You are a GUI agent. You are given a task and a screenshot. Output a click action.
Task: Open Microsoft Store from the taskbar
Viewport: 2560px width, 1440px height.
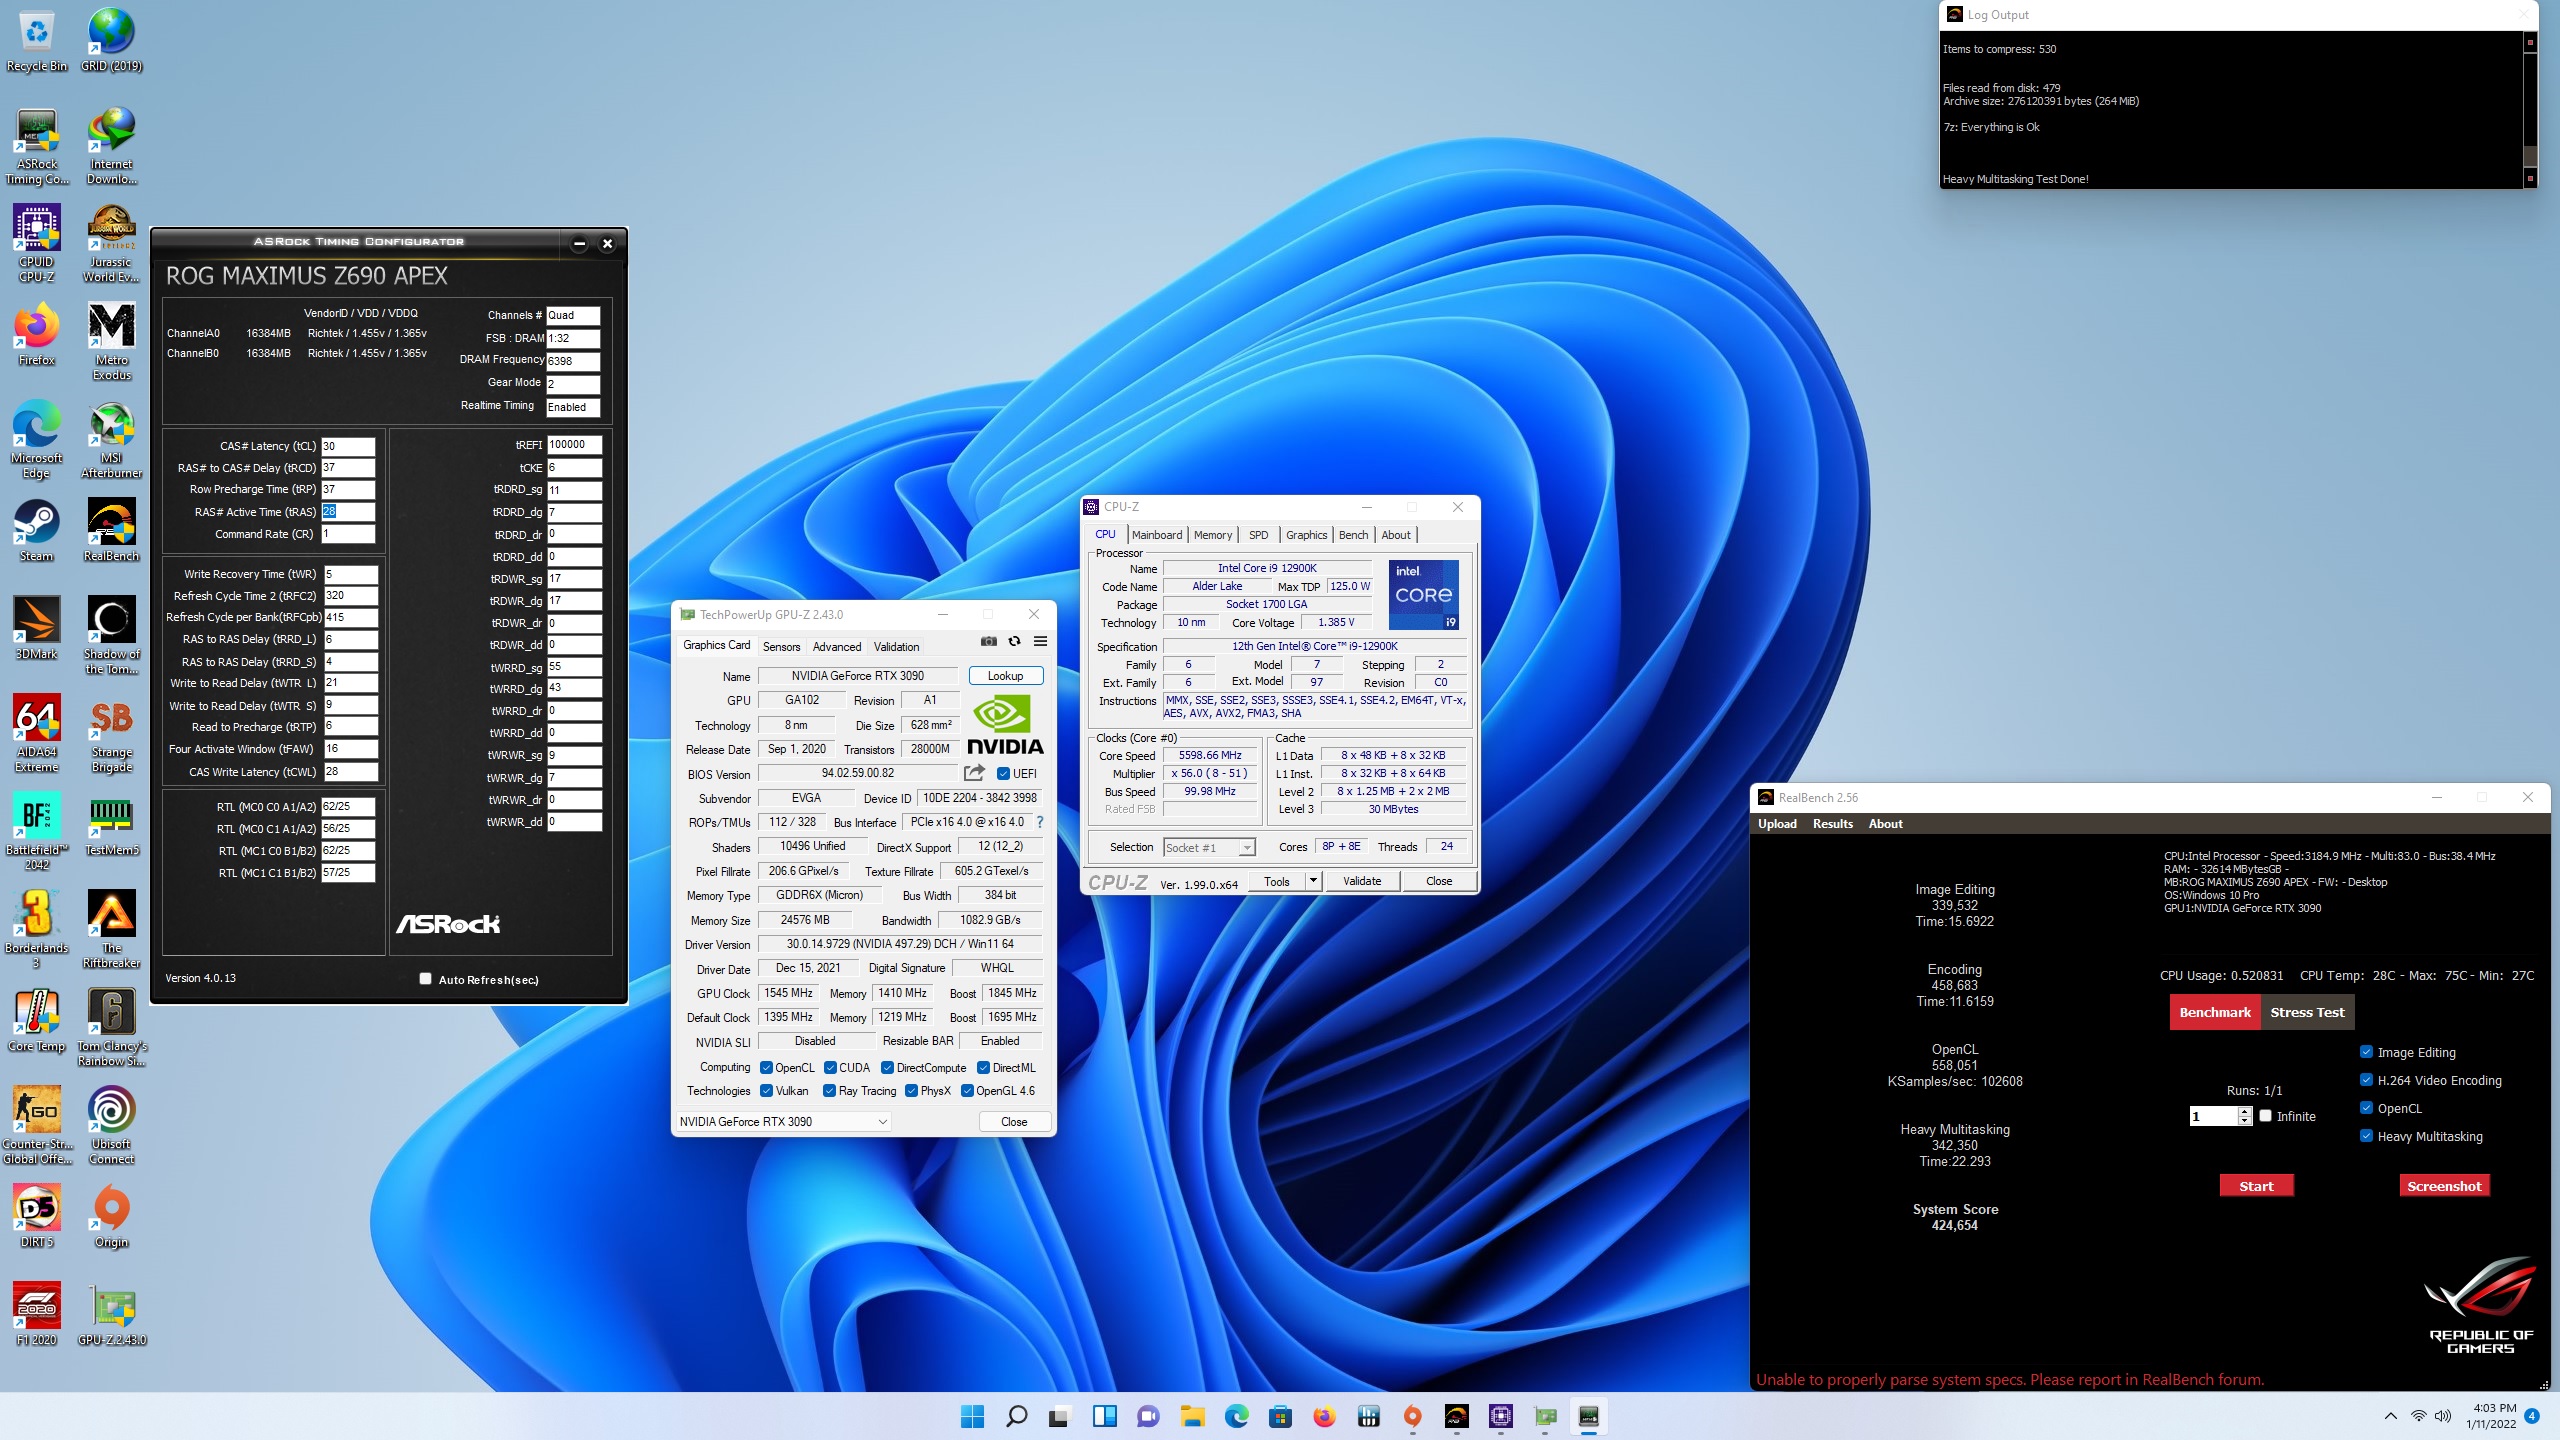(1280, 1416)
